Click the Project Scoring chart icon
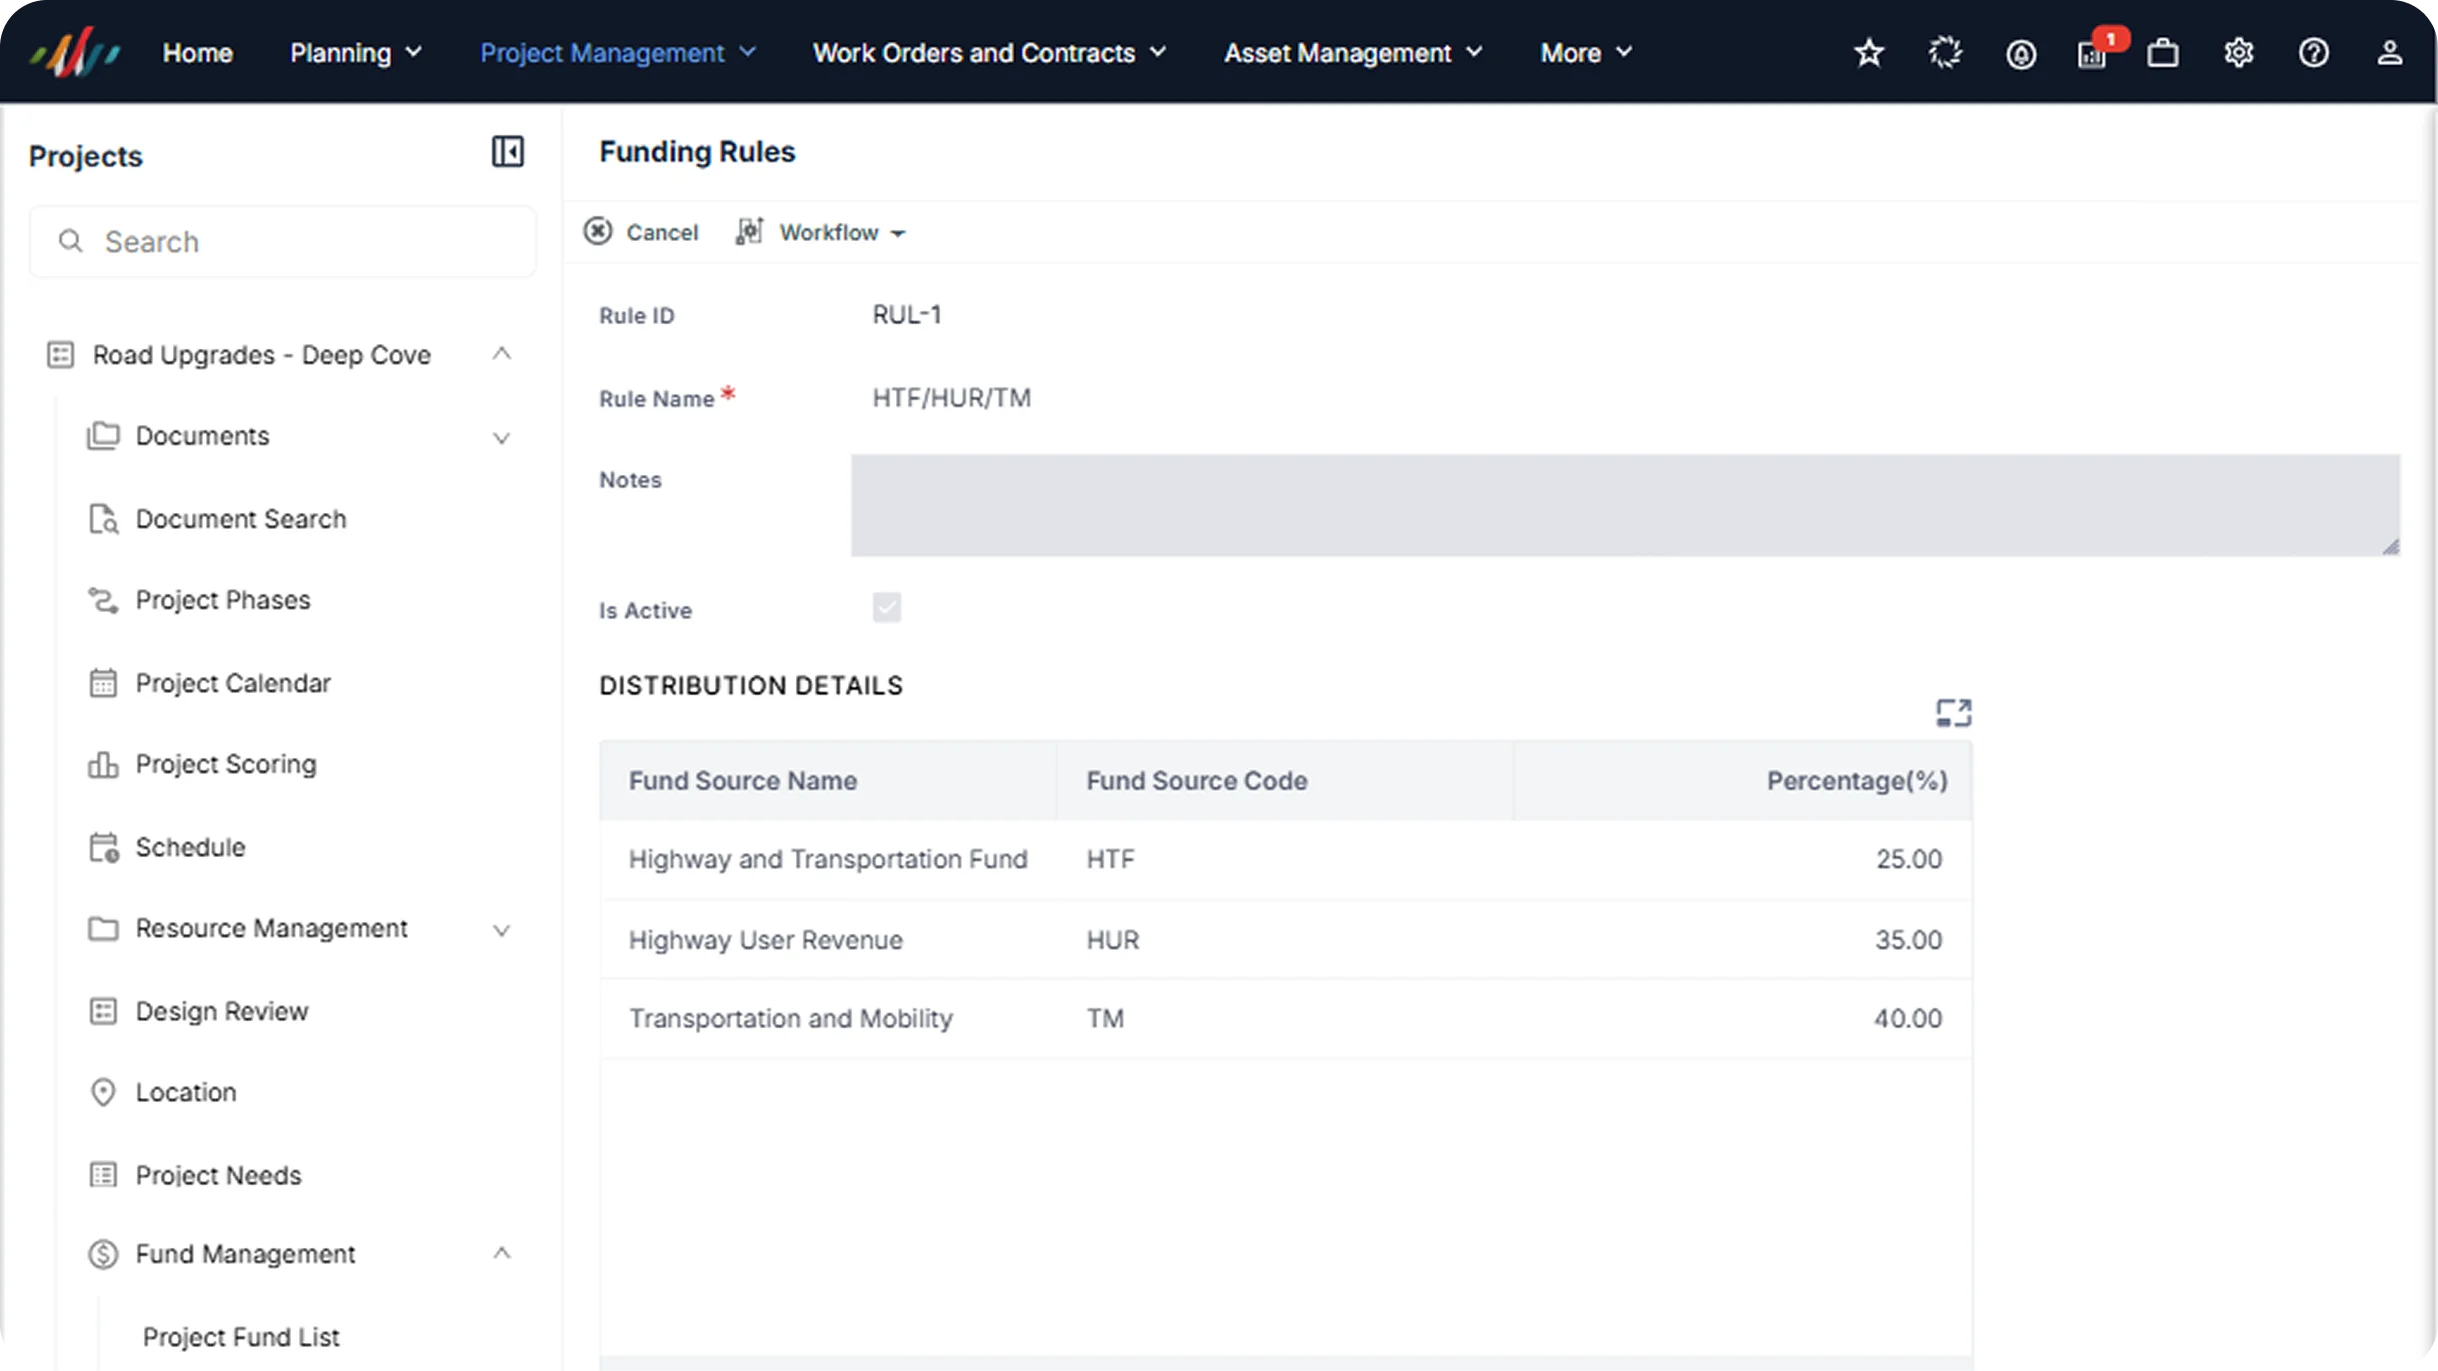Viewport: 2438px width, 1371px height. pos(103,764)
